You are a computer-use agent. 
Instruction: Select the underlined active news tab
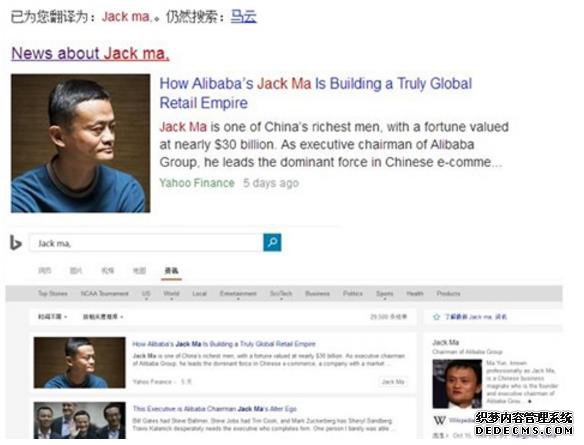coord(171,271)
